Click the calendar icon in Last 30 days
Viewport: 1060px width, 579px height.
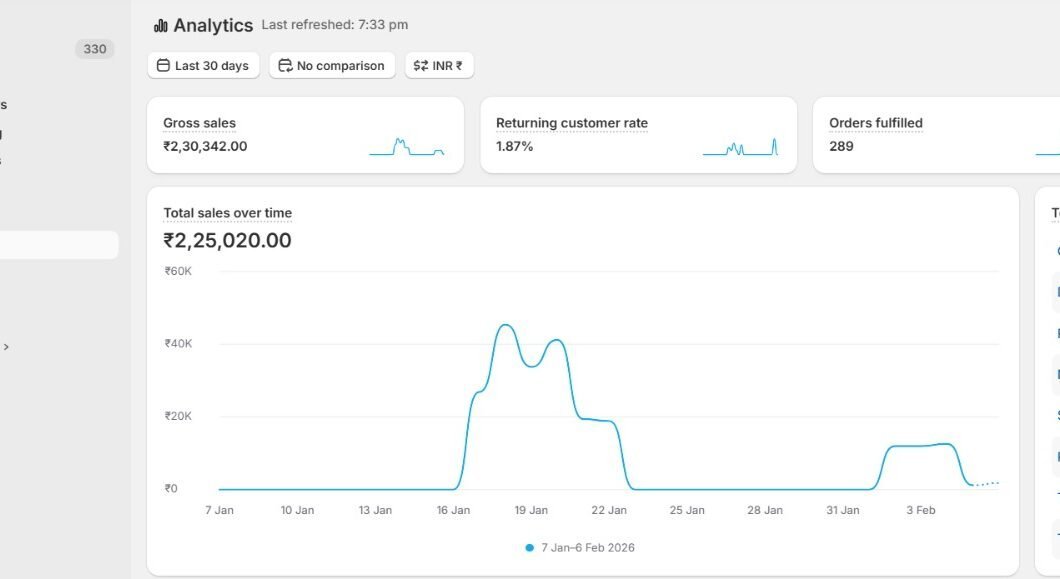pos(163,65)
